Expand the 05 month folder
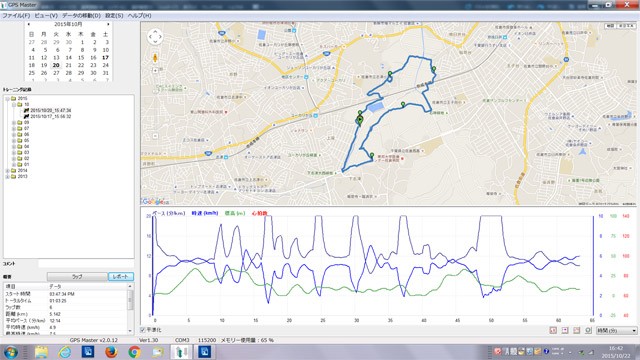Screen dimensions: 640x360 pos(14,140)
